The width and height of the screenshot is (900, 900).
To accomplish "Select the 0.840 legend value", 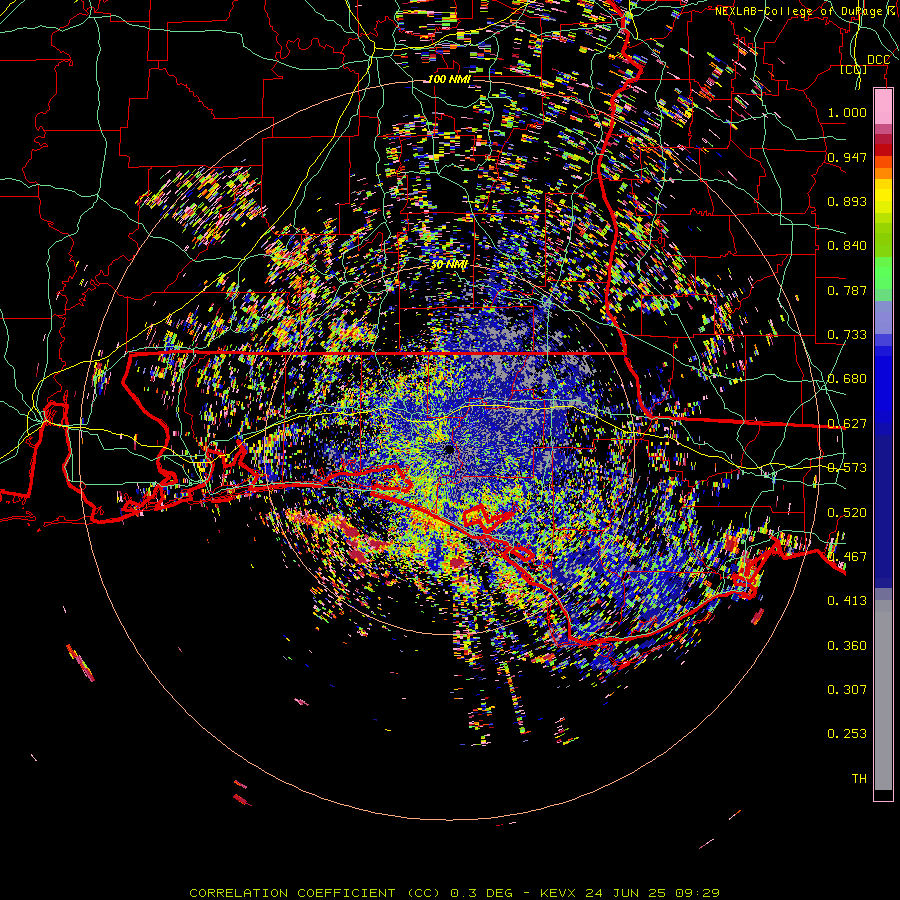I will click(847, 246).
